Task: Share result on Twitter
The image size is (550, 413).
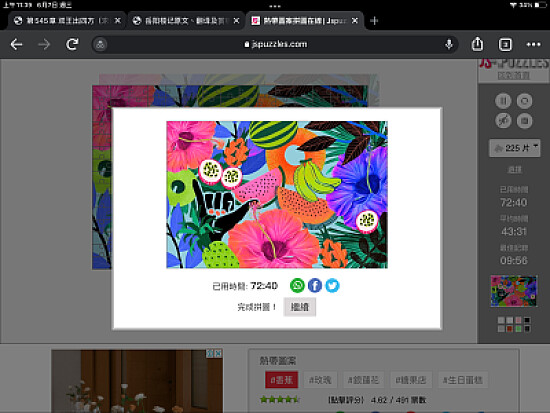Action: (x=332, y=285)
